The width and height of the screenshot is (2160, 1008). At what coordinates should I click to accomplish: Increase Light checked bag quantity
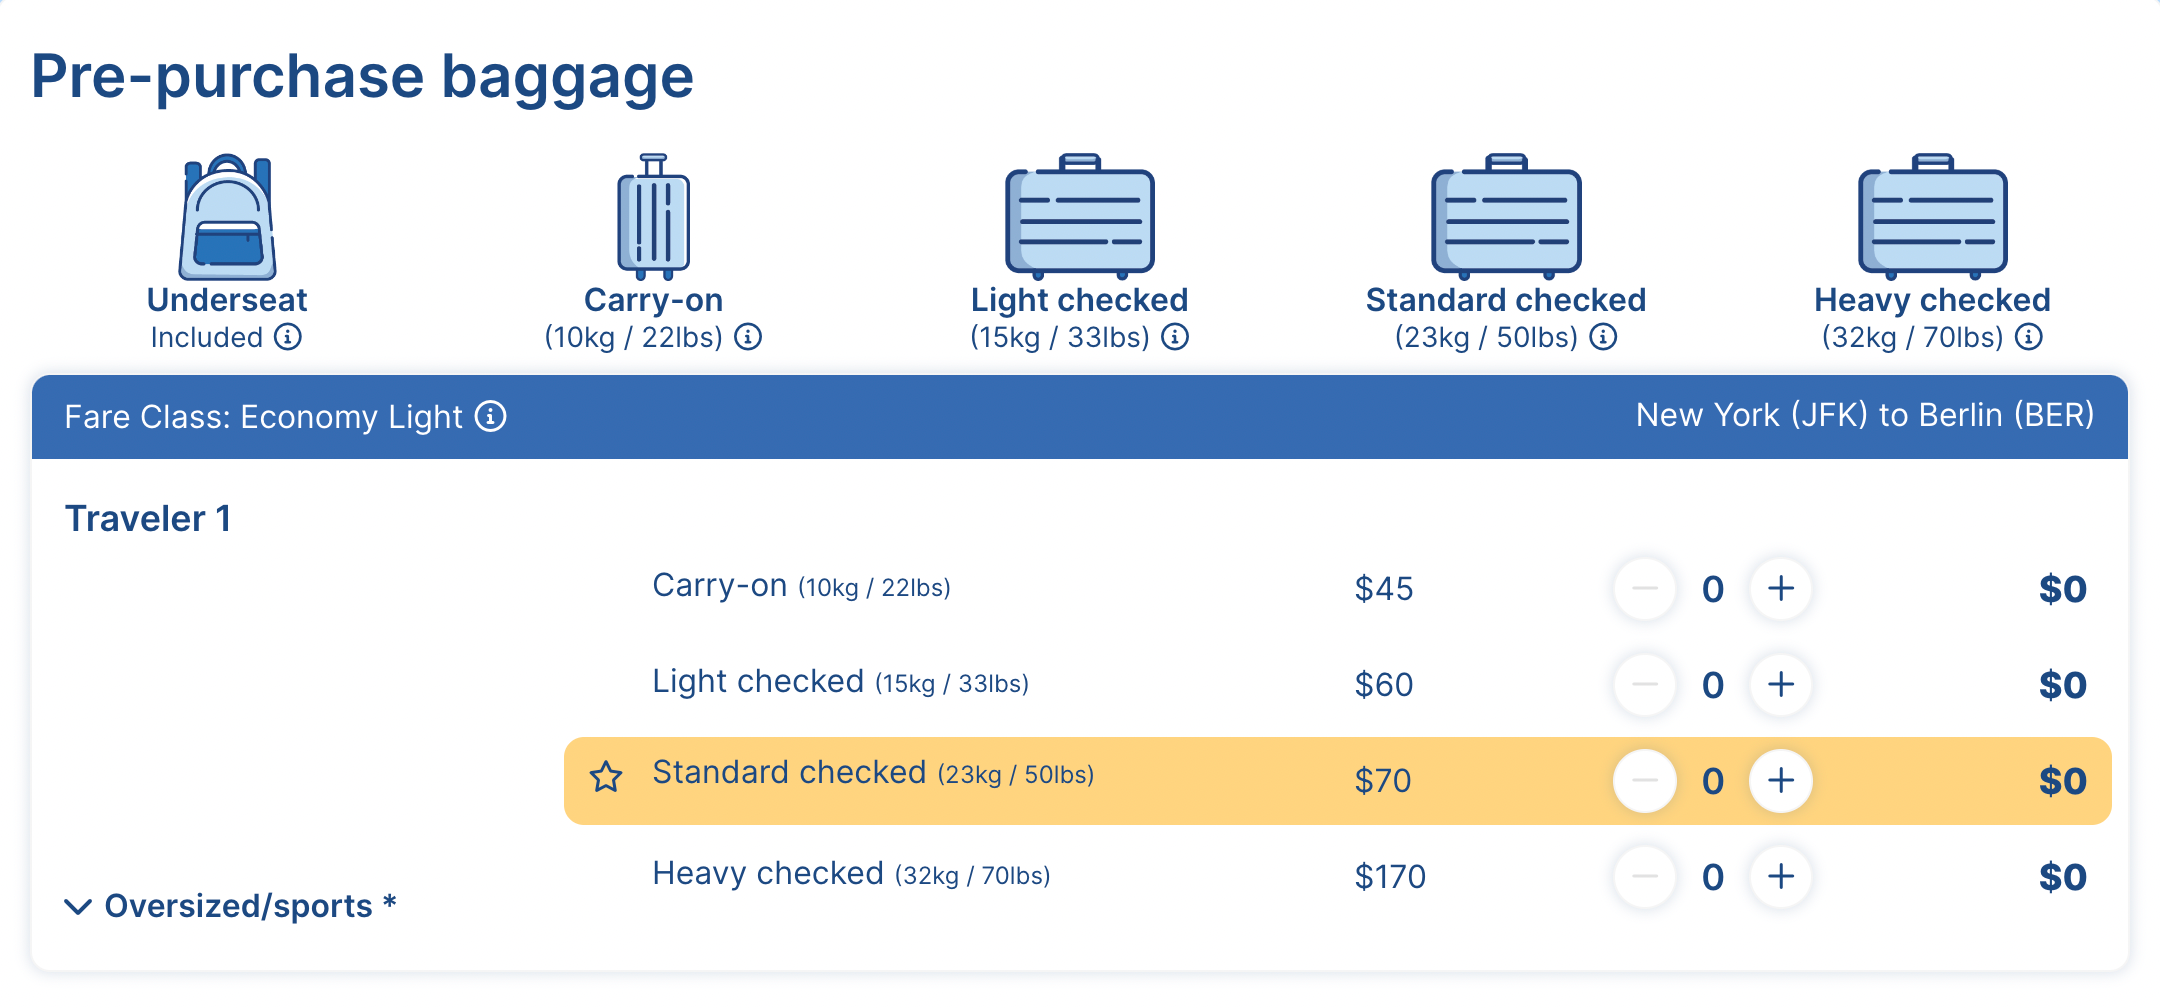(x=1780, y=685)
